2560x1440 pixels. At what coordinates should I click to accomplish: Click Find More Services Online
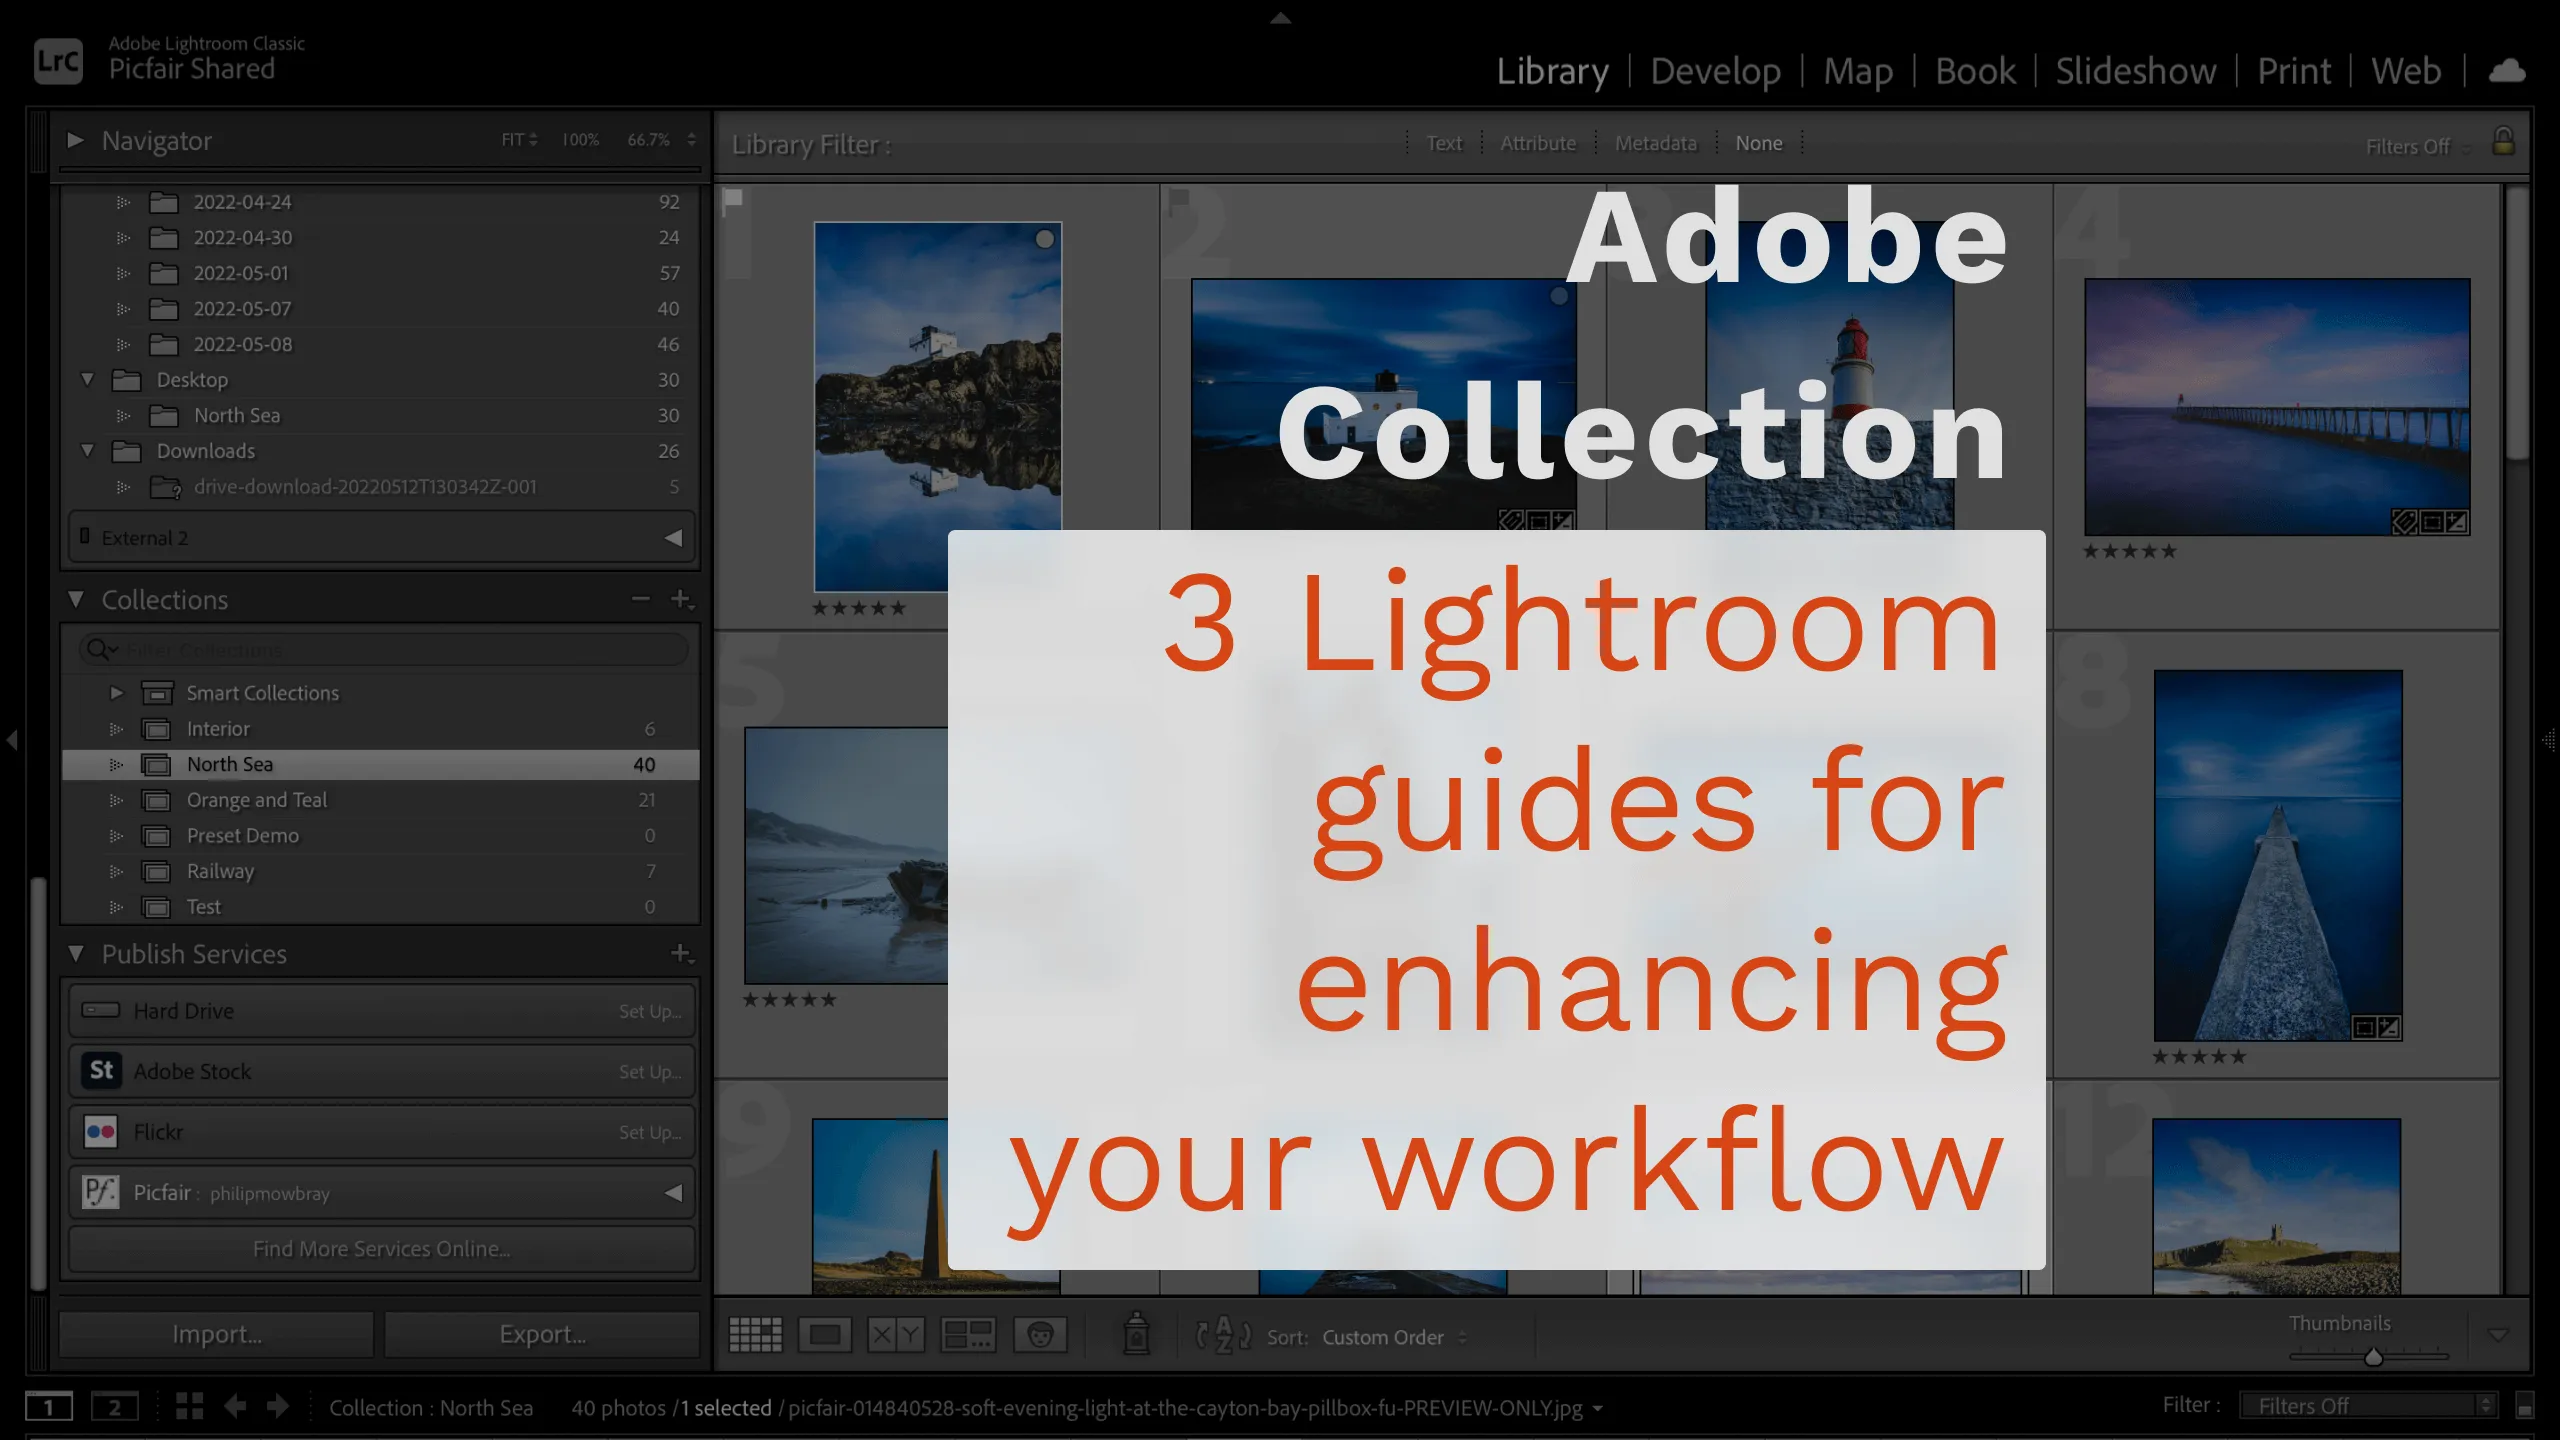coord(381,1249)
